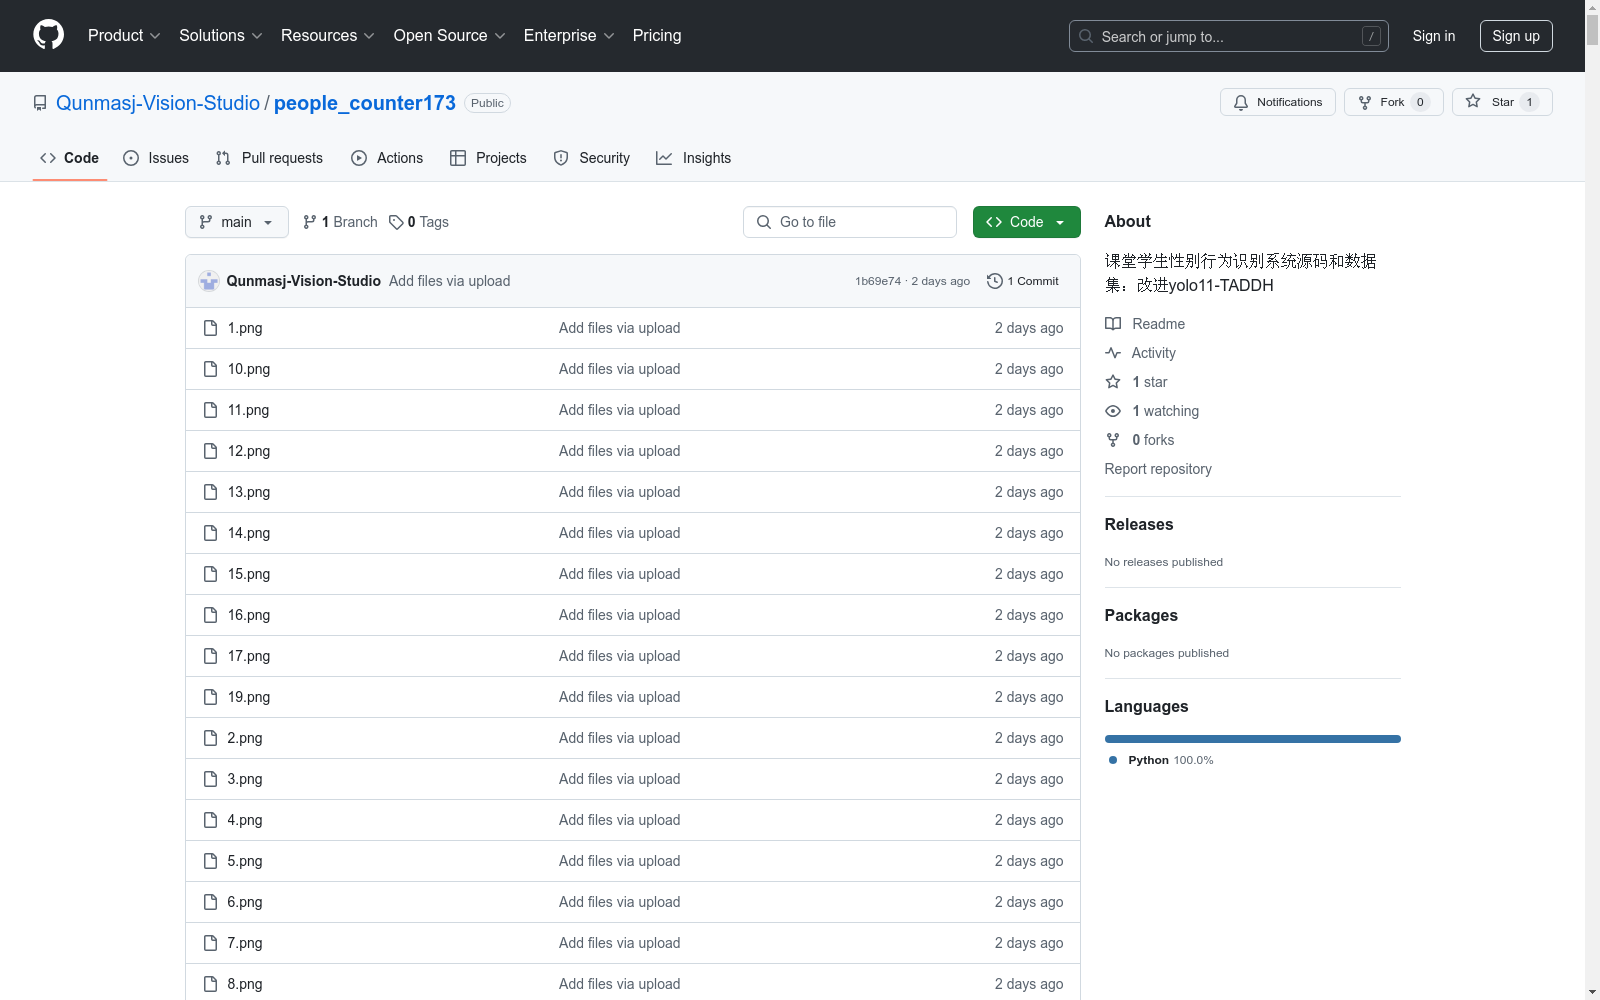Expand the Enterprise menu
Image resolution: width=1600 pixels, height=1000 pixels.
[569, 36]
